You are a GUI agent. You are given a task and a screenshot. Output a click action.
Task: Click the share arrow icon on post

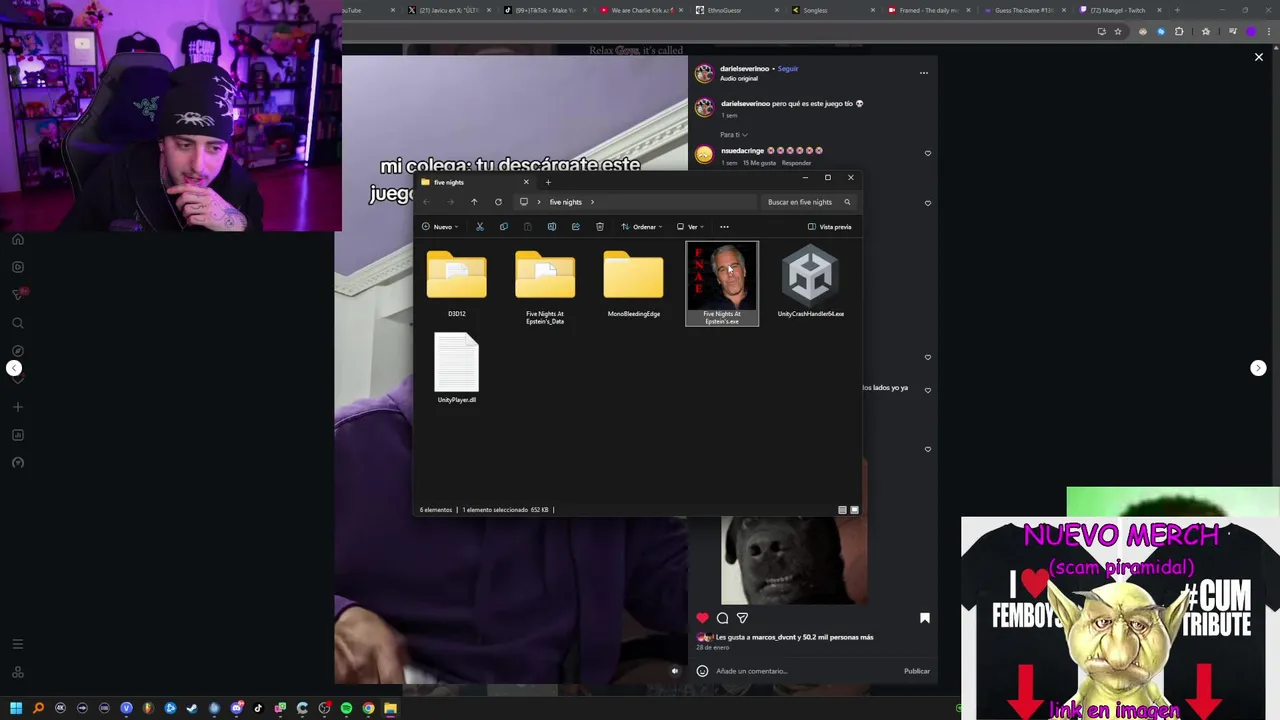click(x=742, y=618)
